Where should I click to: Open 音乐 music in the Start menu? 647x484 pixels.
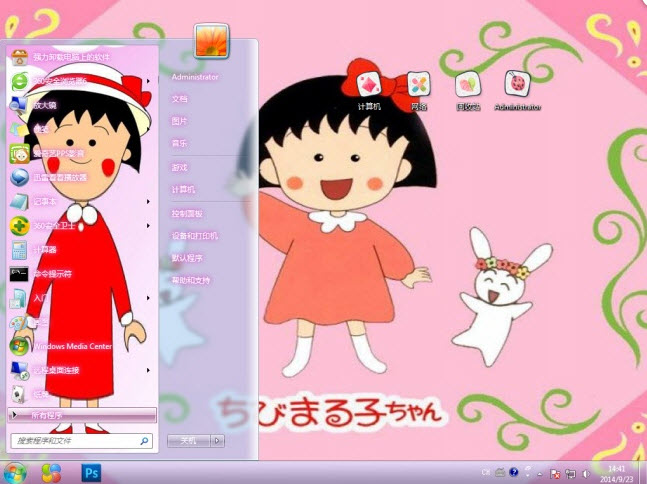tap(179, 143)
